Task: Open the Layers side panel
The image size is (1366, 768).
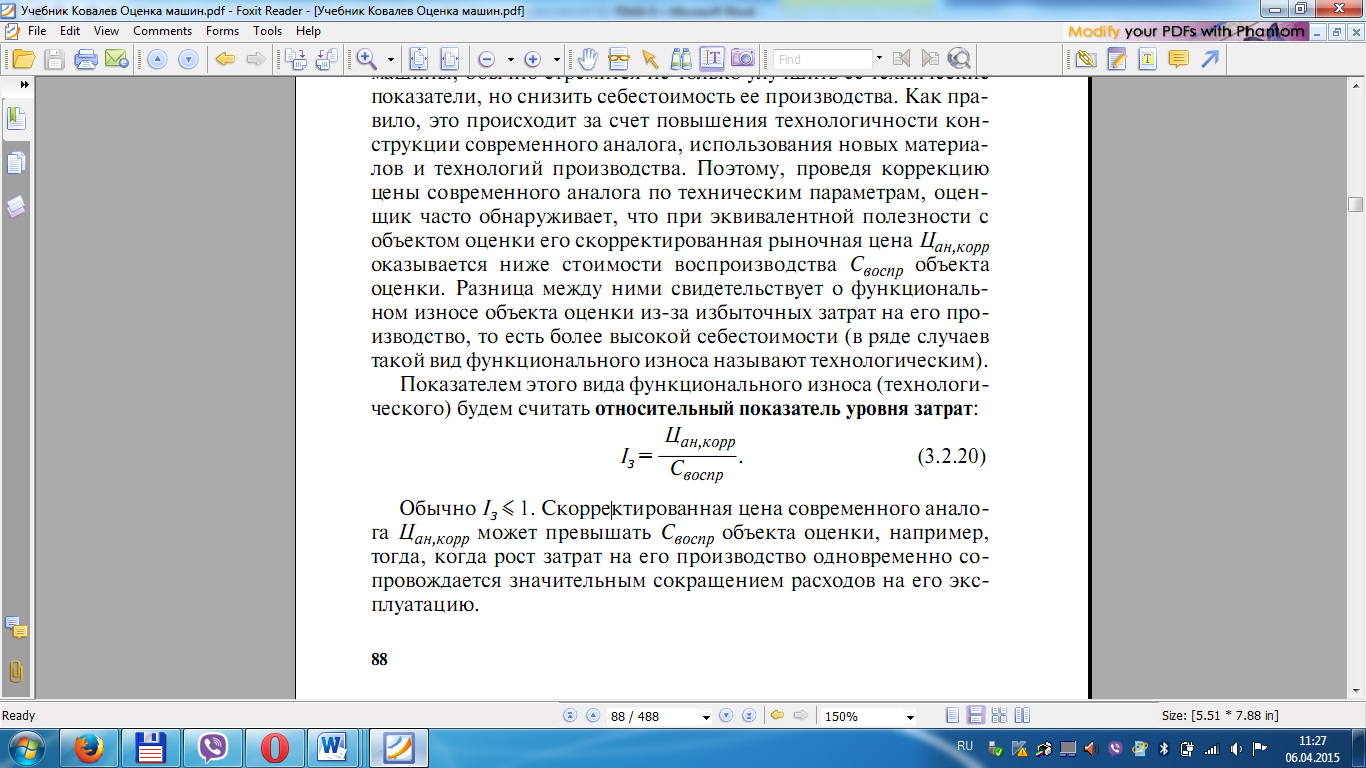Action: 16,207
